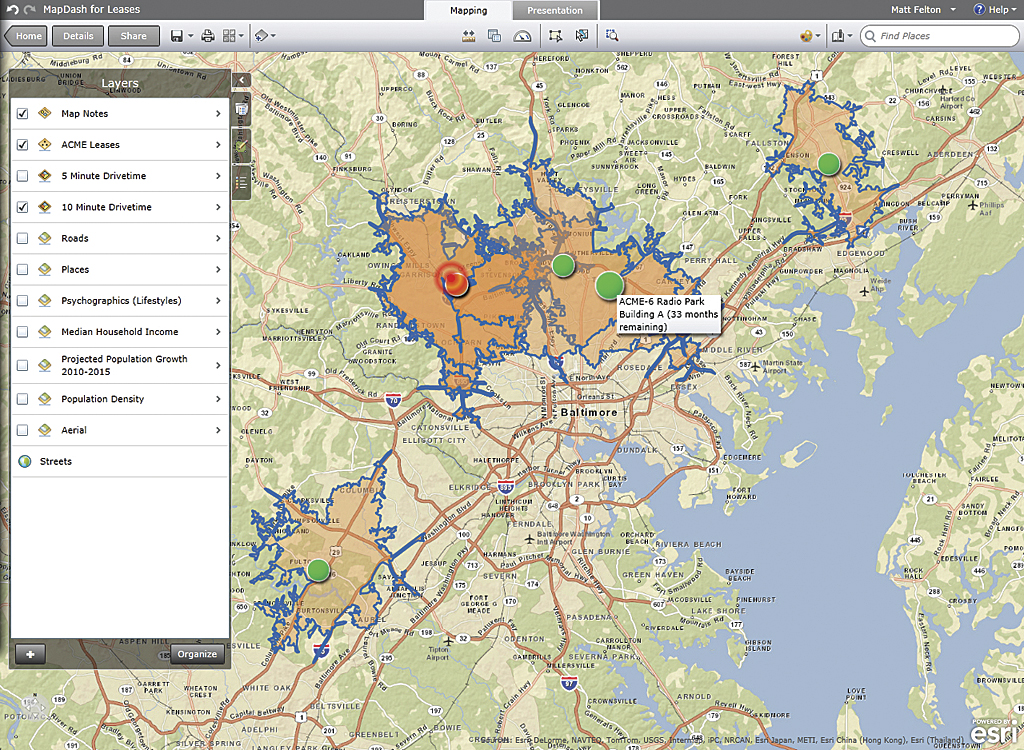1024x750 pixels.
Task: Turn on the Median Household Income layer
Action: [x=22, y=332]
